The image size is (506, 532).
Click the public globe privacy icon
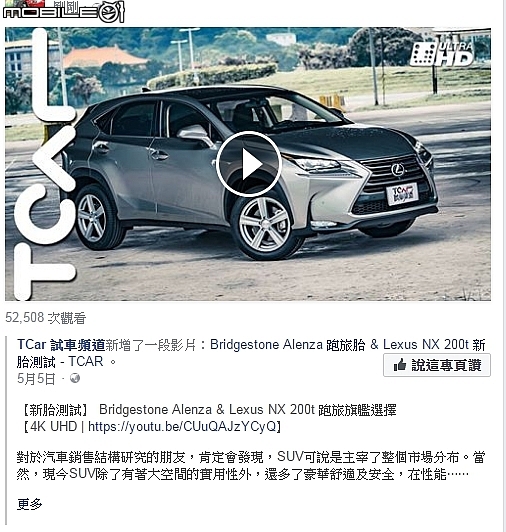[x=75, y=378]
